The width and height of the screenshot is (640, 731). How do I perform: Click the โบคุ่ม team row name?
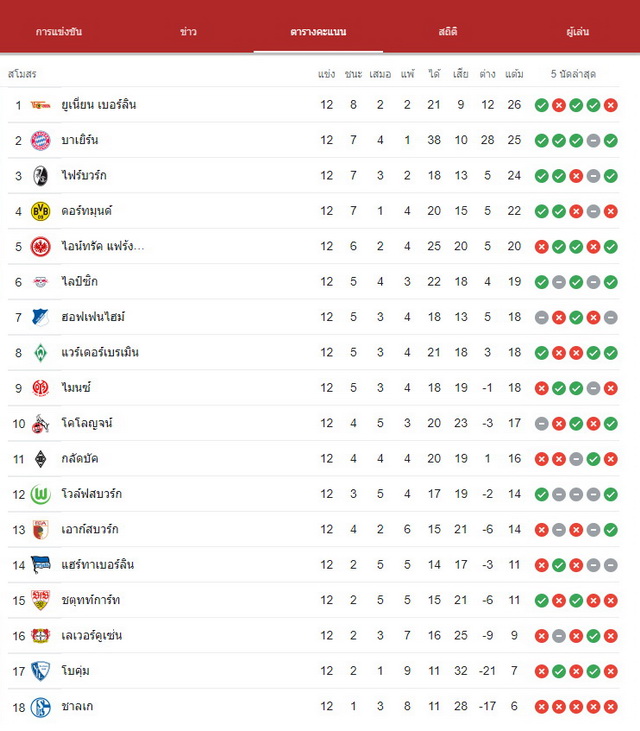tap(76, 671)
